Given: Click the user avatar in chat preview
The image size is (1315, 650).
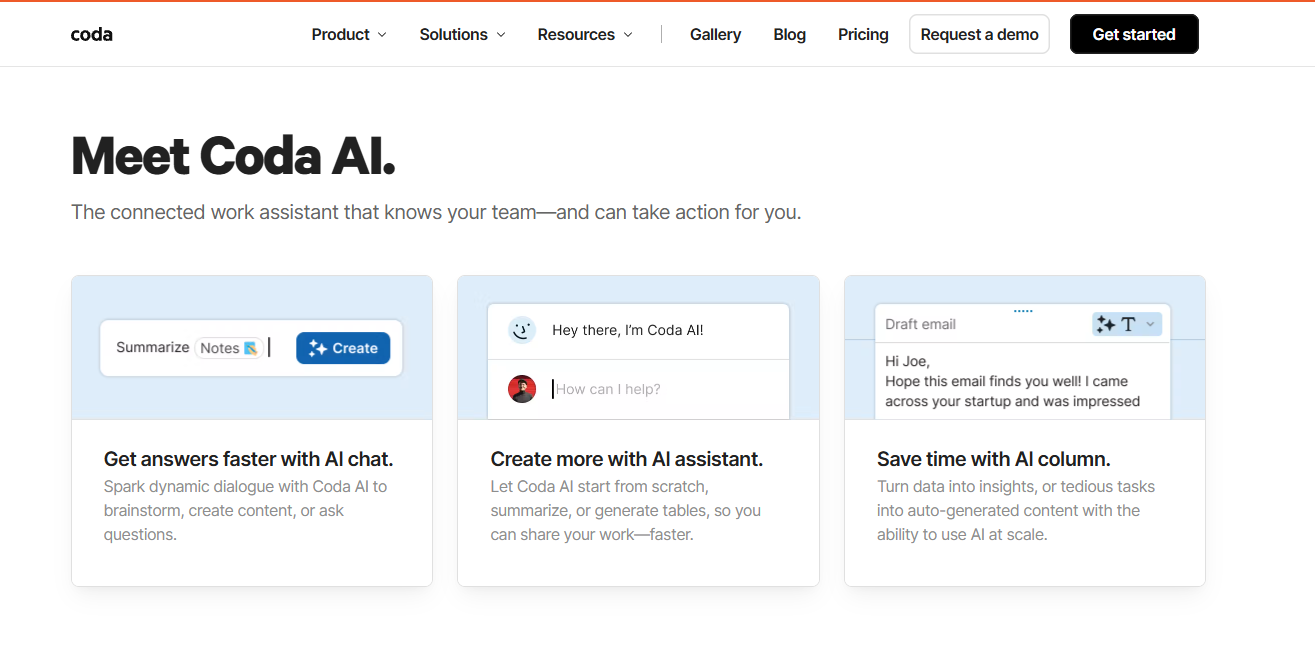Looking at the screenshot, I should tap(522, 389).
